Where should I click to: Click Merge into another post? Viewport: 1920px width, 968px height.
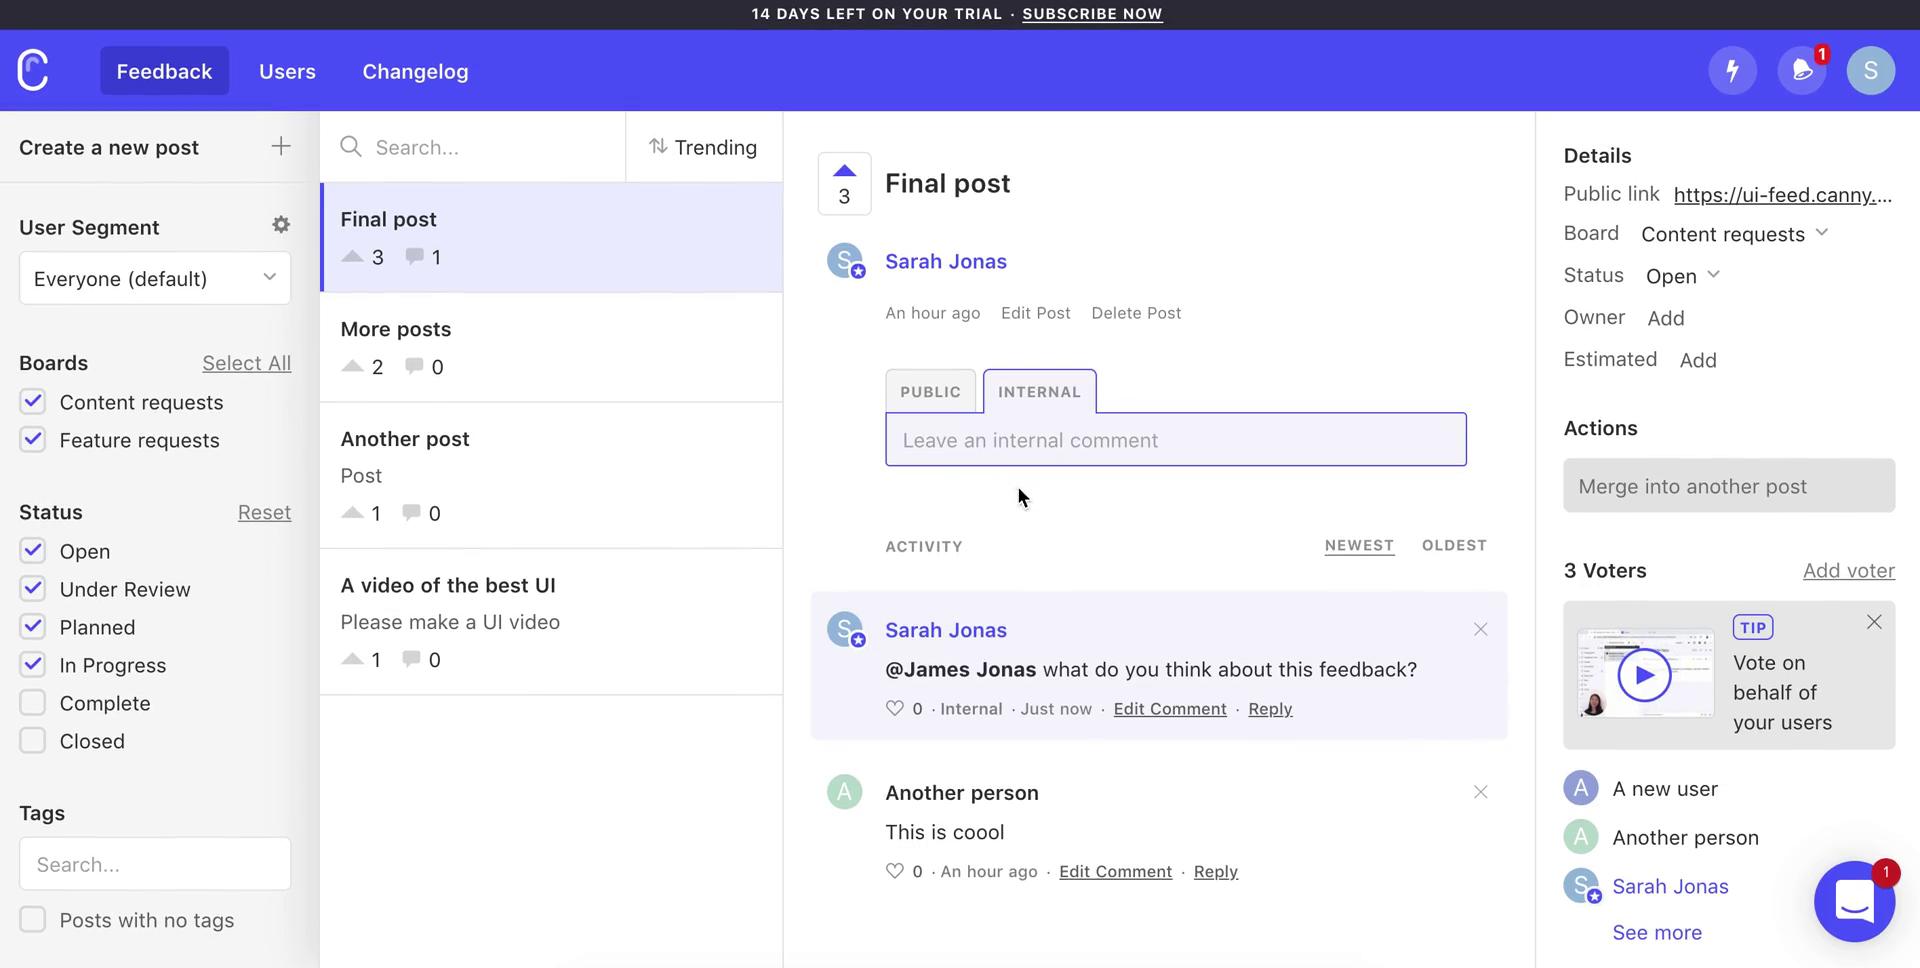pos(1728,486)
